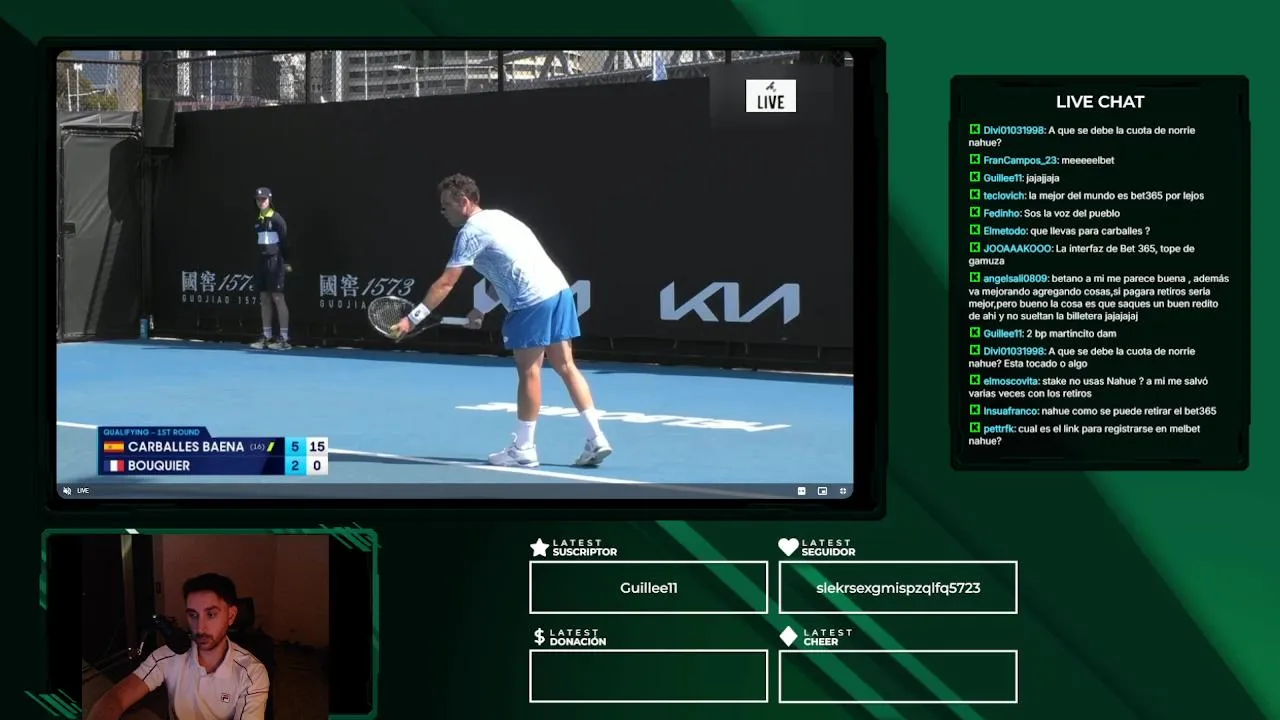Click the LIVE label in the player bar
Viewport: 1280px width, 720px height.
tap(83, 491)
